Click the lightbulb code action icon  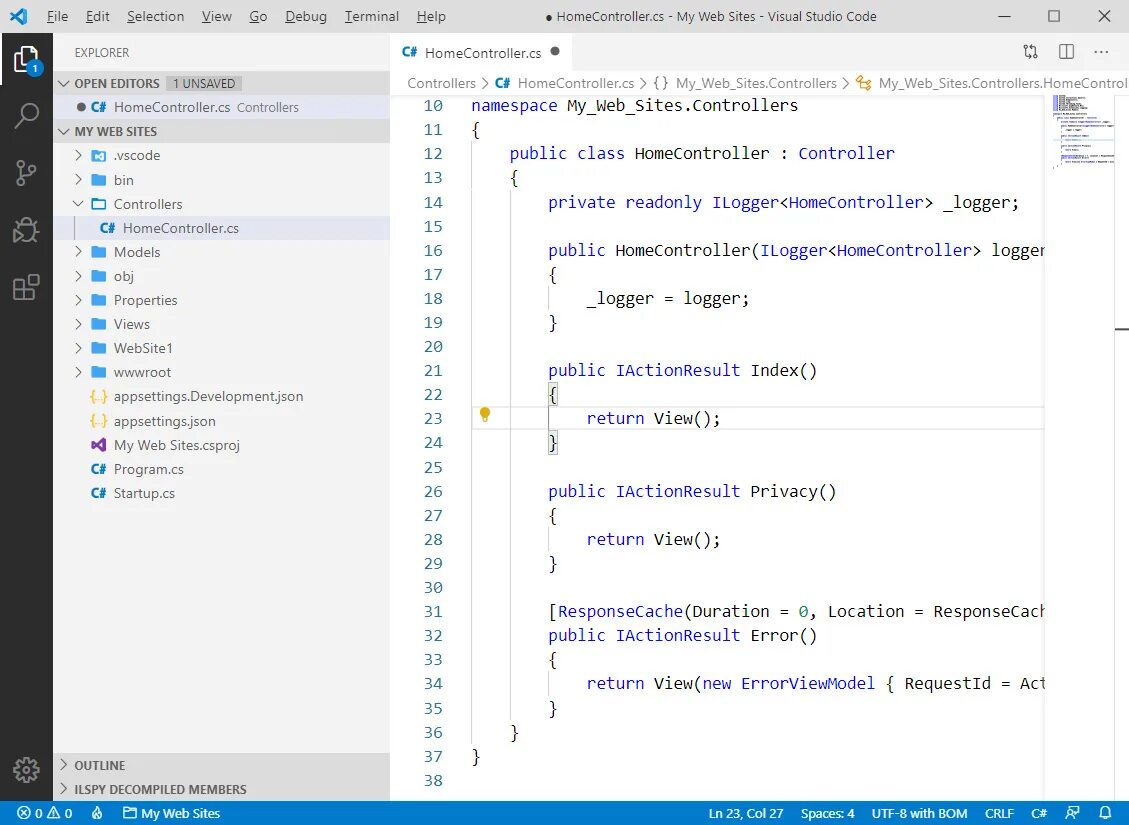point(485,415)
